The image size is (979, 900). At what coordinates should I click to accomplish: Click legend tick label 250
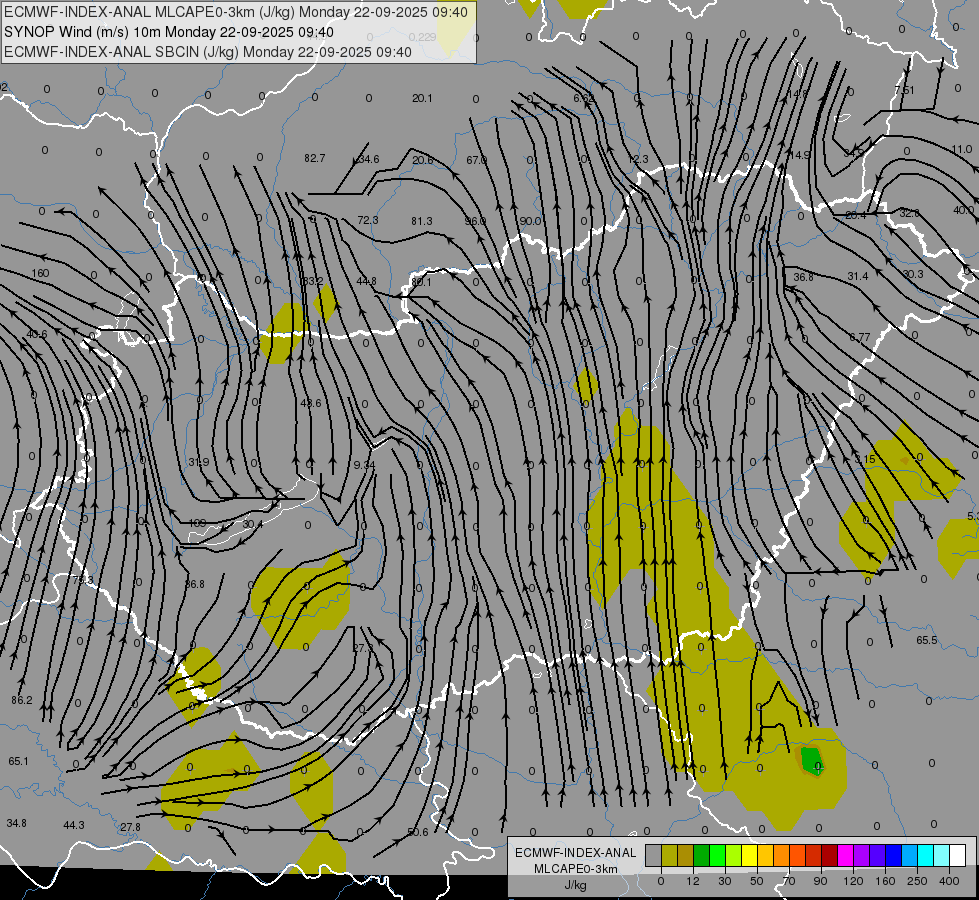[x=917, y=881]
